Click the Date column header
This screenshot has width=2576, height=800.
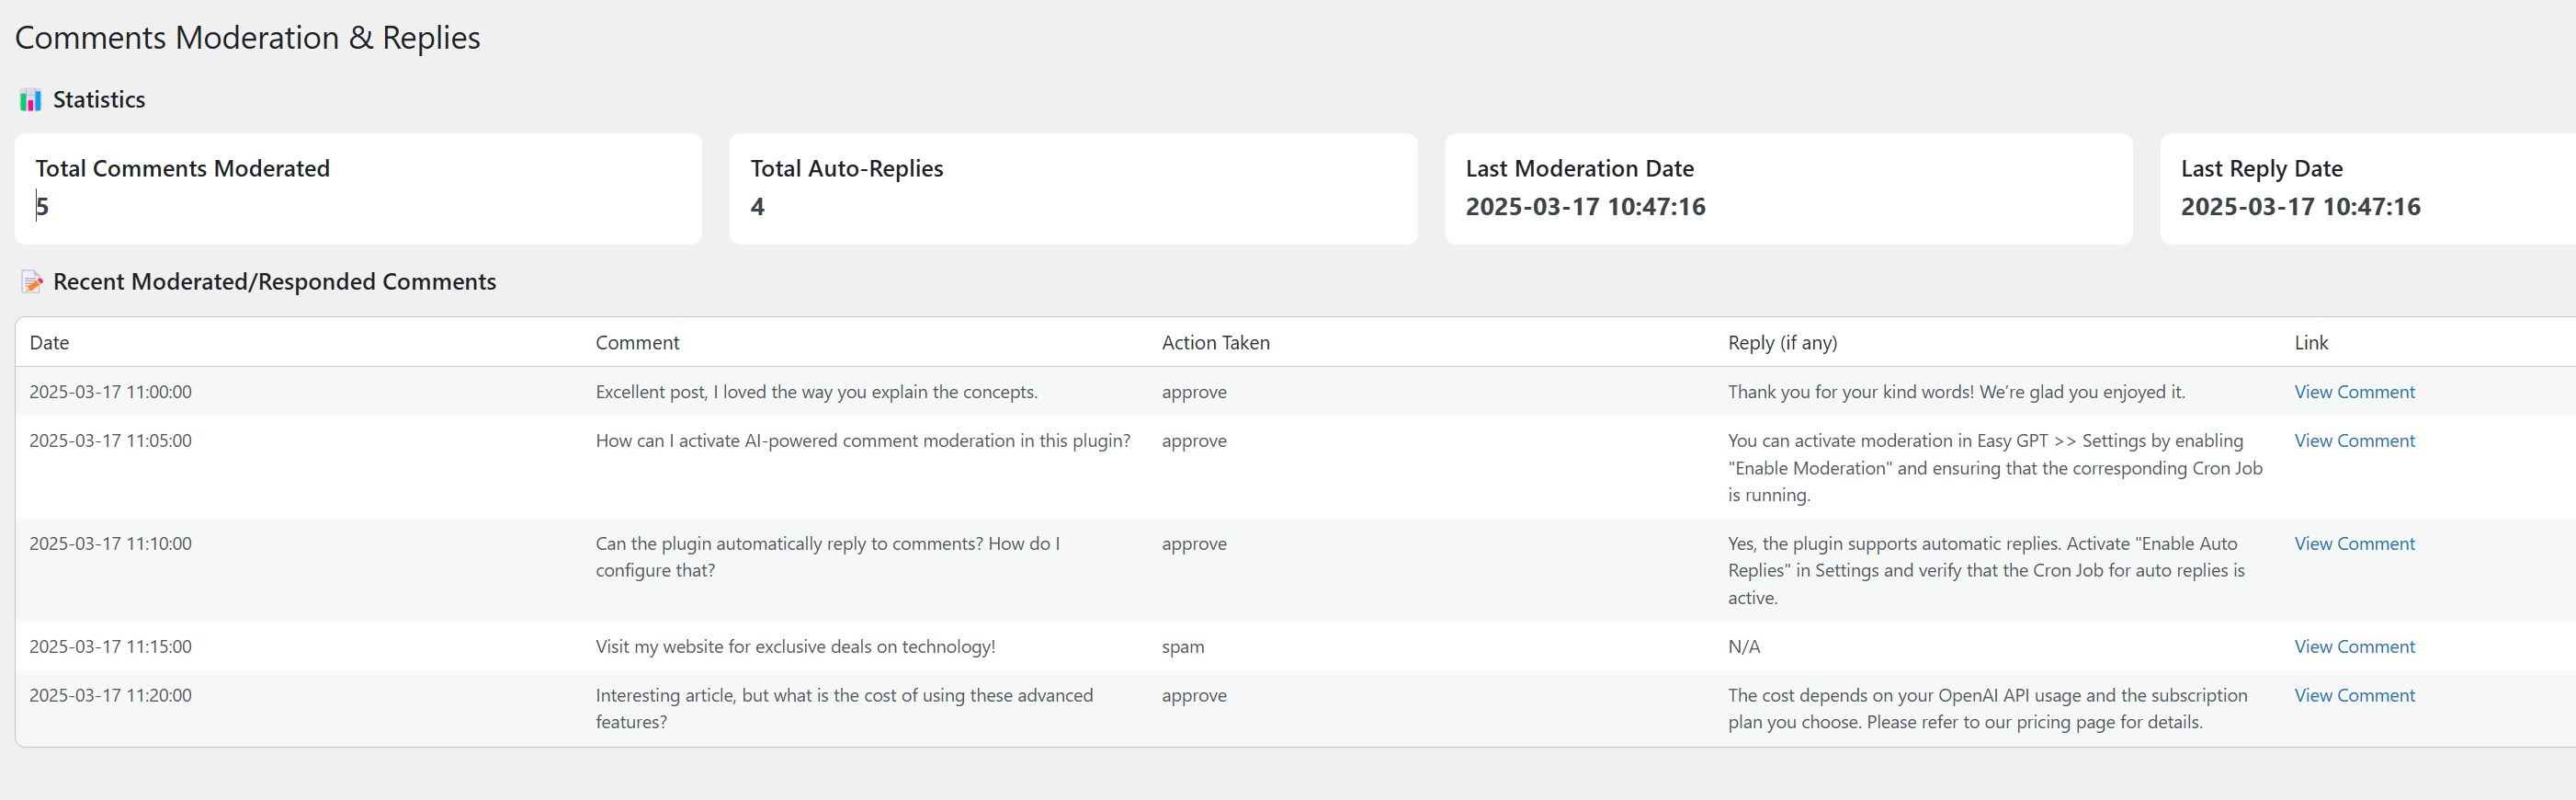[x=49, y=343]
